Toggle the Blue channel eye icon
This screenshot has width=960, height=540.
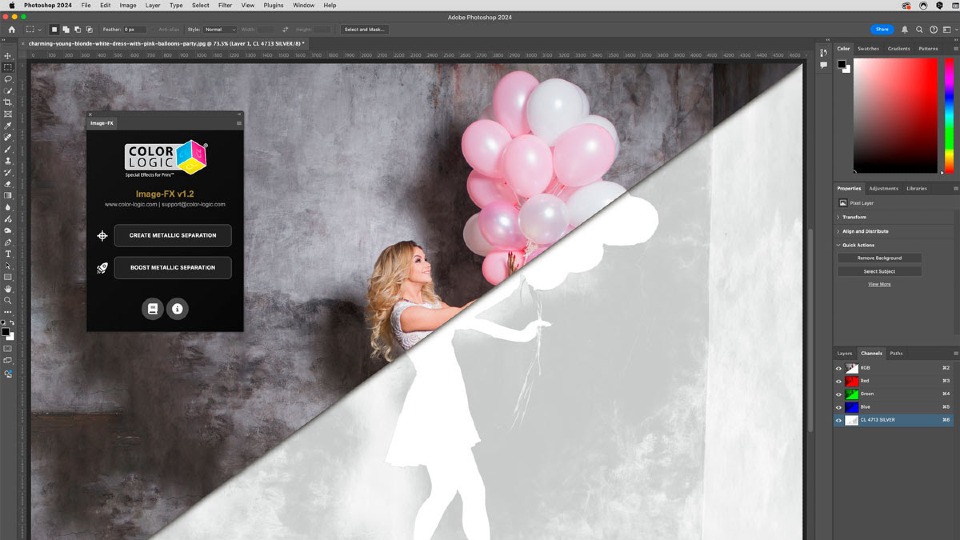[839, 407]
